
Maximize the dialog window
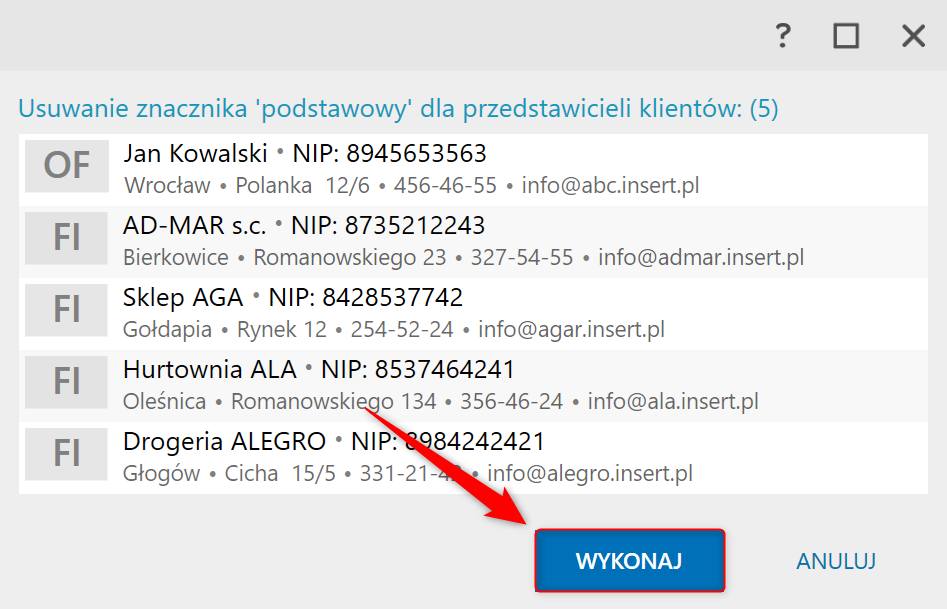(x=846, y=36)
